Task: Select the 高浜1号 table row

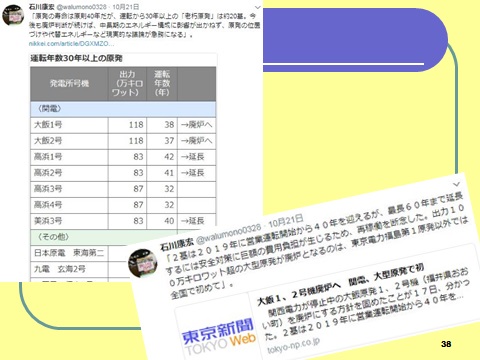Action: [123, 157]
